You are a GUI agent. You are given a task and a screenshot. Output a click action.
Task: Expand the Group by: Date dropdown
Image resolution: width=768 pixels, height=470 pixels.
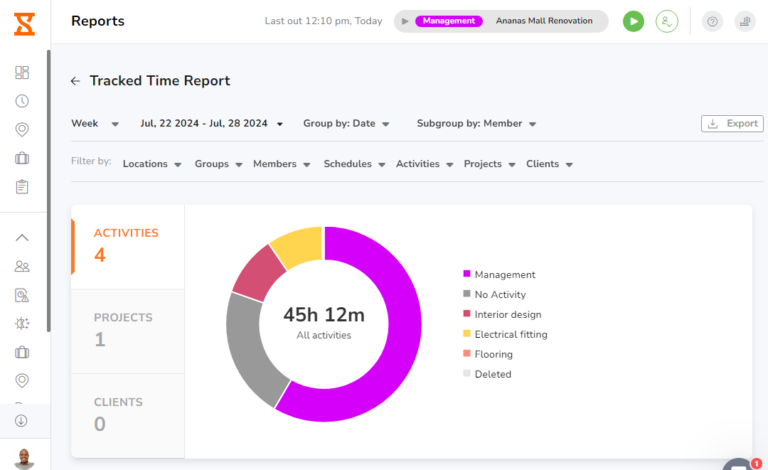point(346,124)
